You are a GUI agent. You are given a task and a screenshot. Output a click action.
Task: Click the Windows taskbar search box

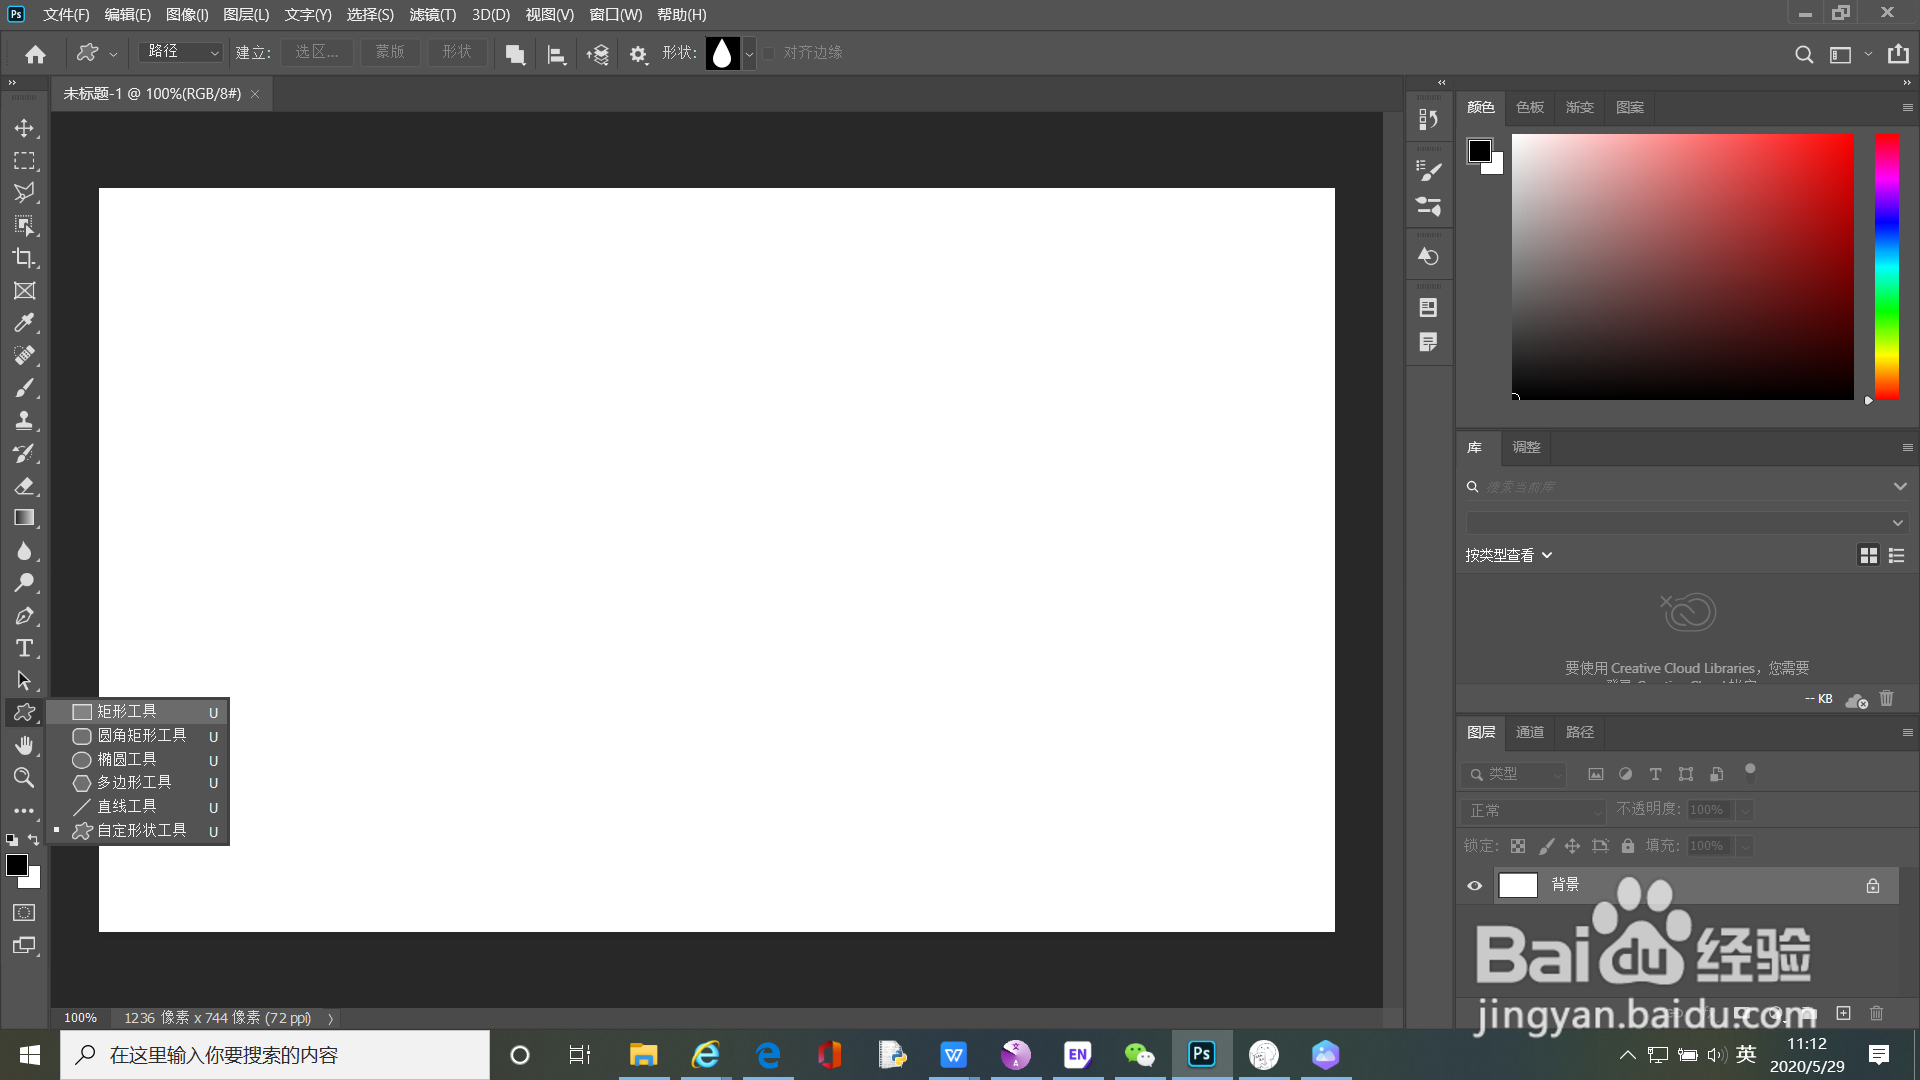(x=275, y=1055)
